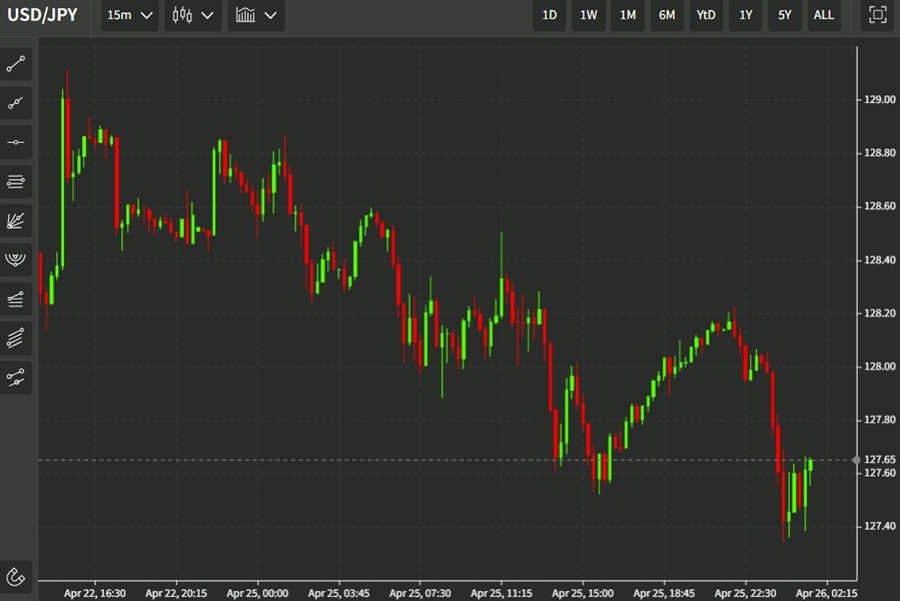
Task: Click the current price marker 127.65
Action: (x=879, y=459)
